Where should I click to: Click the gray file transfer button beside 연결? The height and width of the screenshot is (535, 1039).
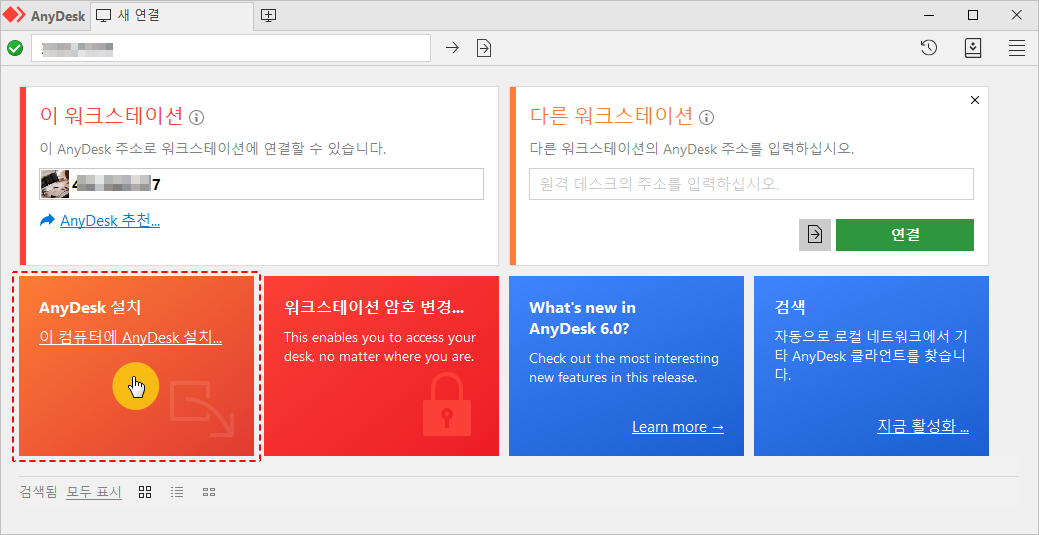tap(815, 235)
